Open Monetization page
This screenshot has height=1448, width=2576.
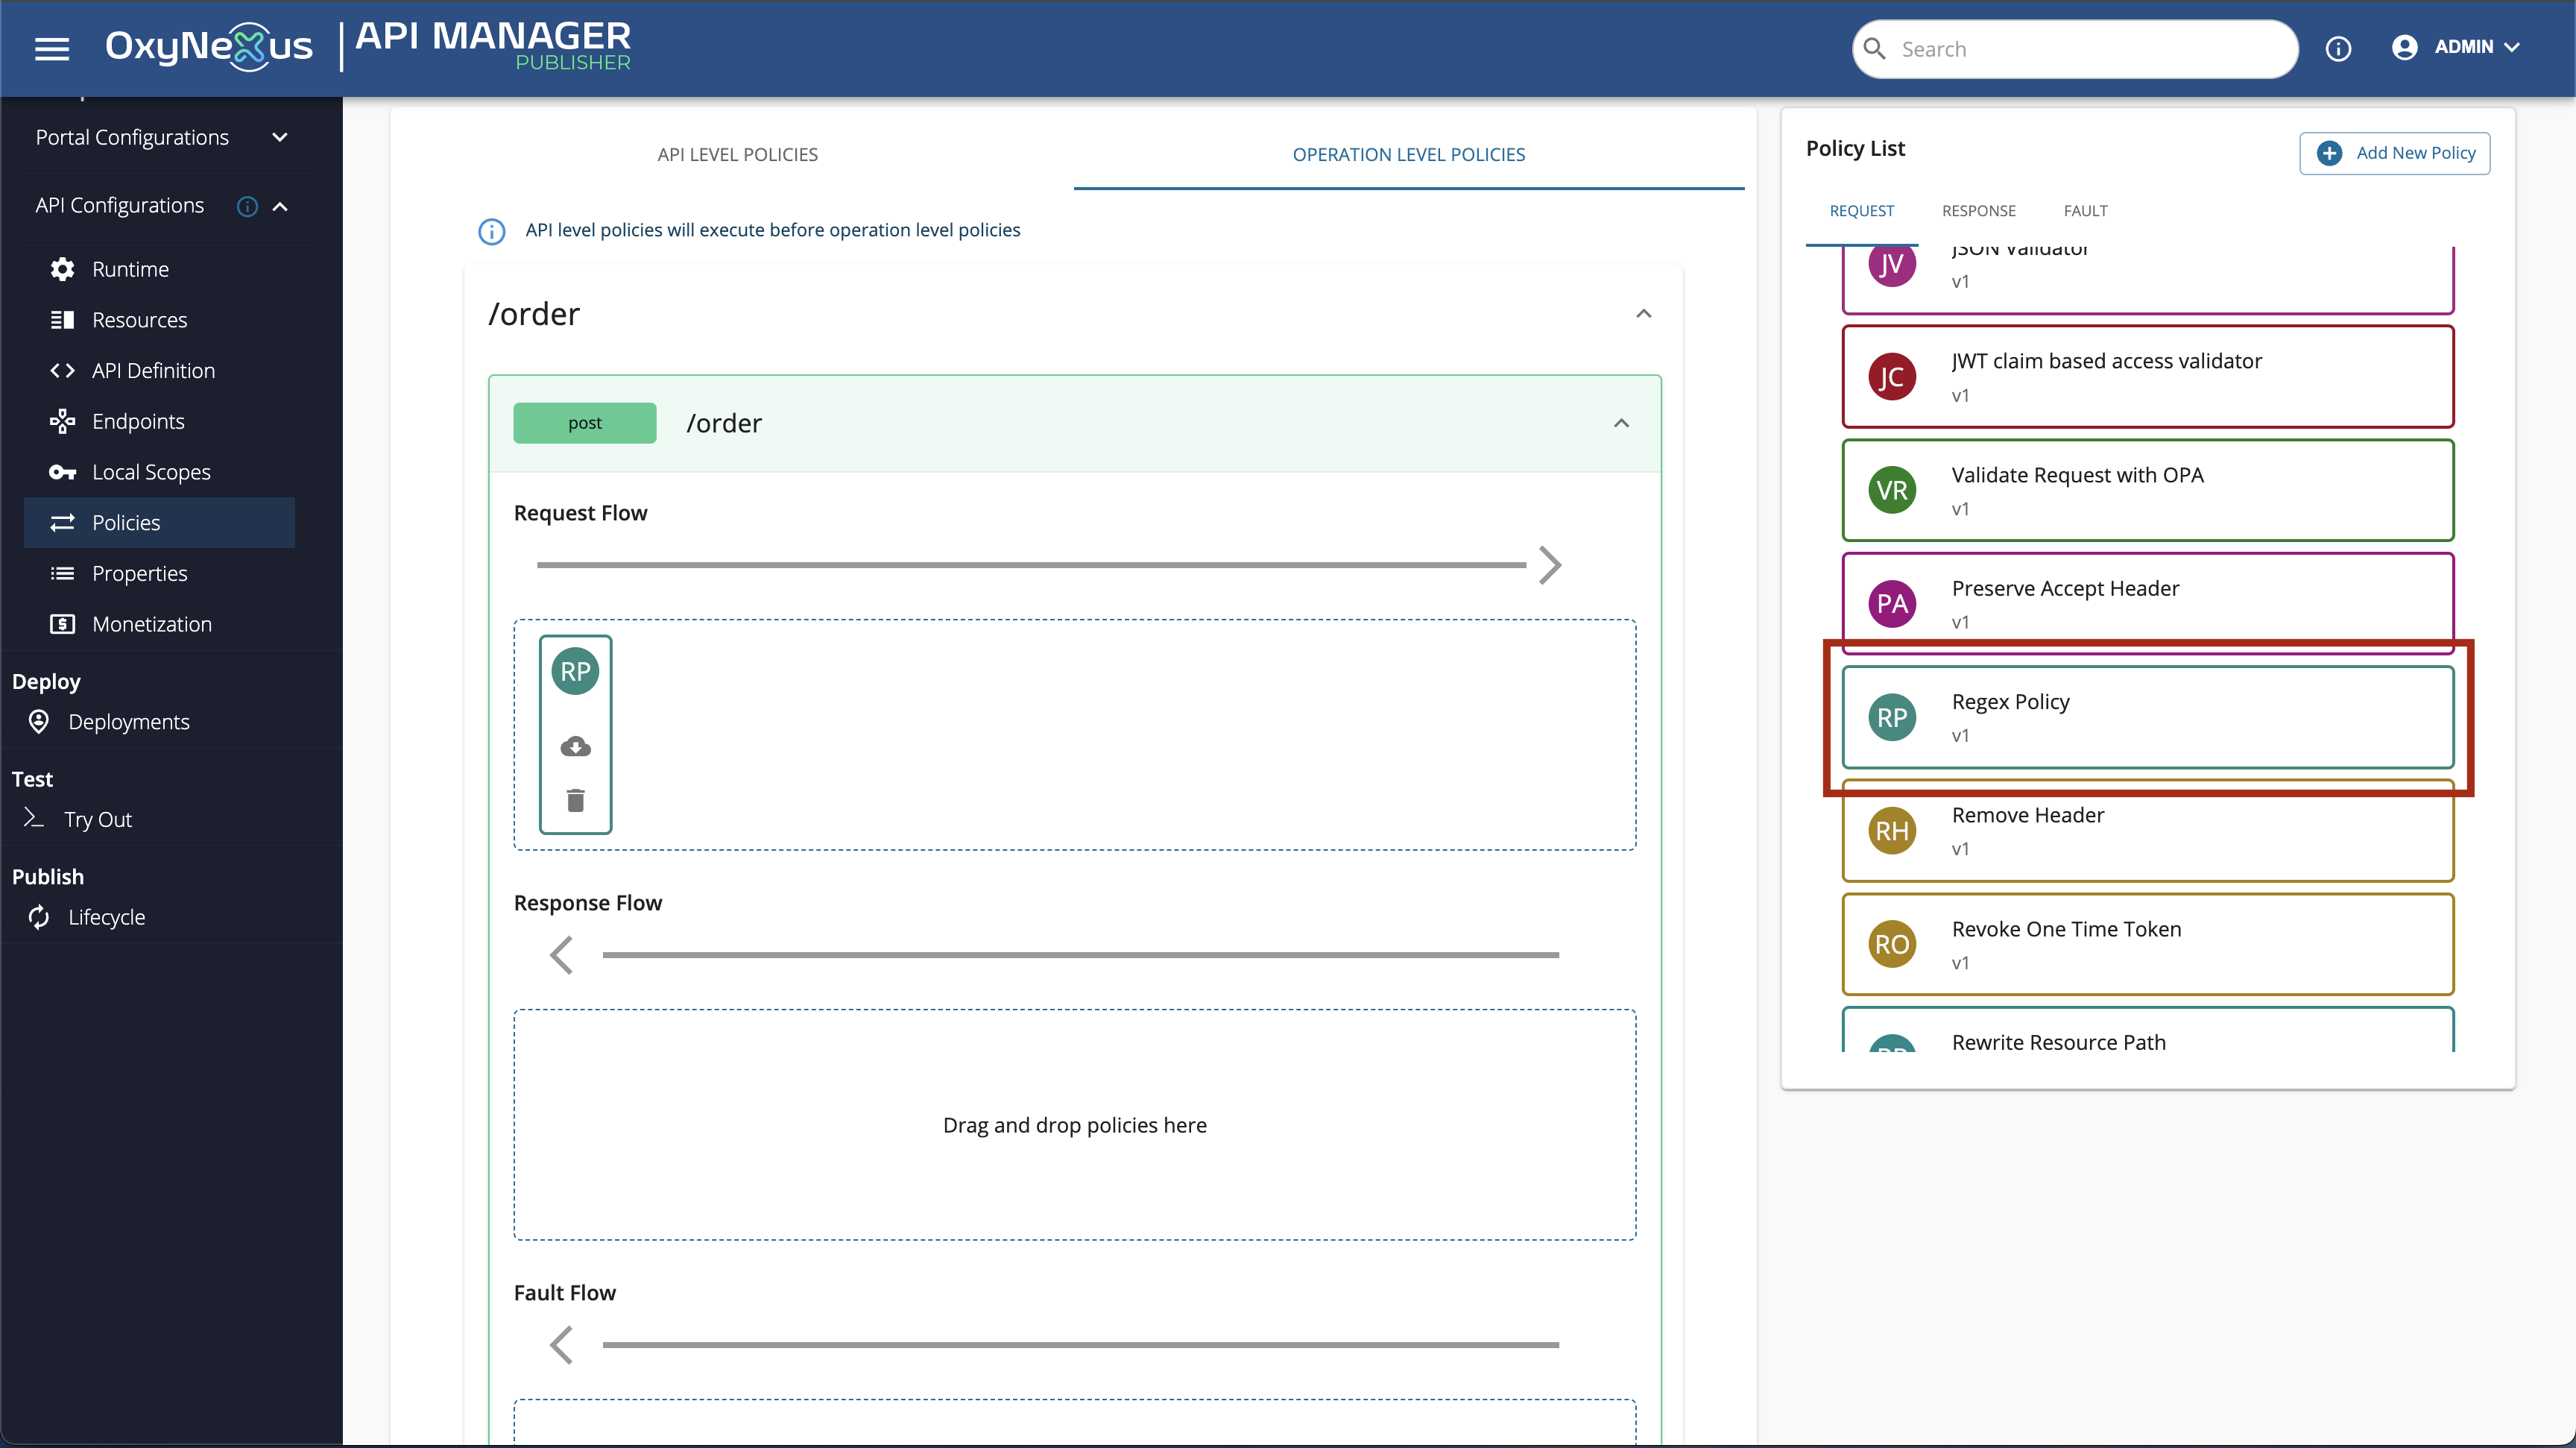pyautogui.click(x=152, y=624)
